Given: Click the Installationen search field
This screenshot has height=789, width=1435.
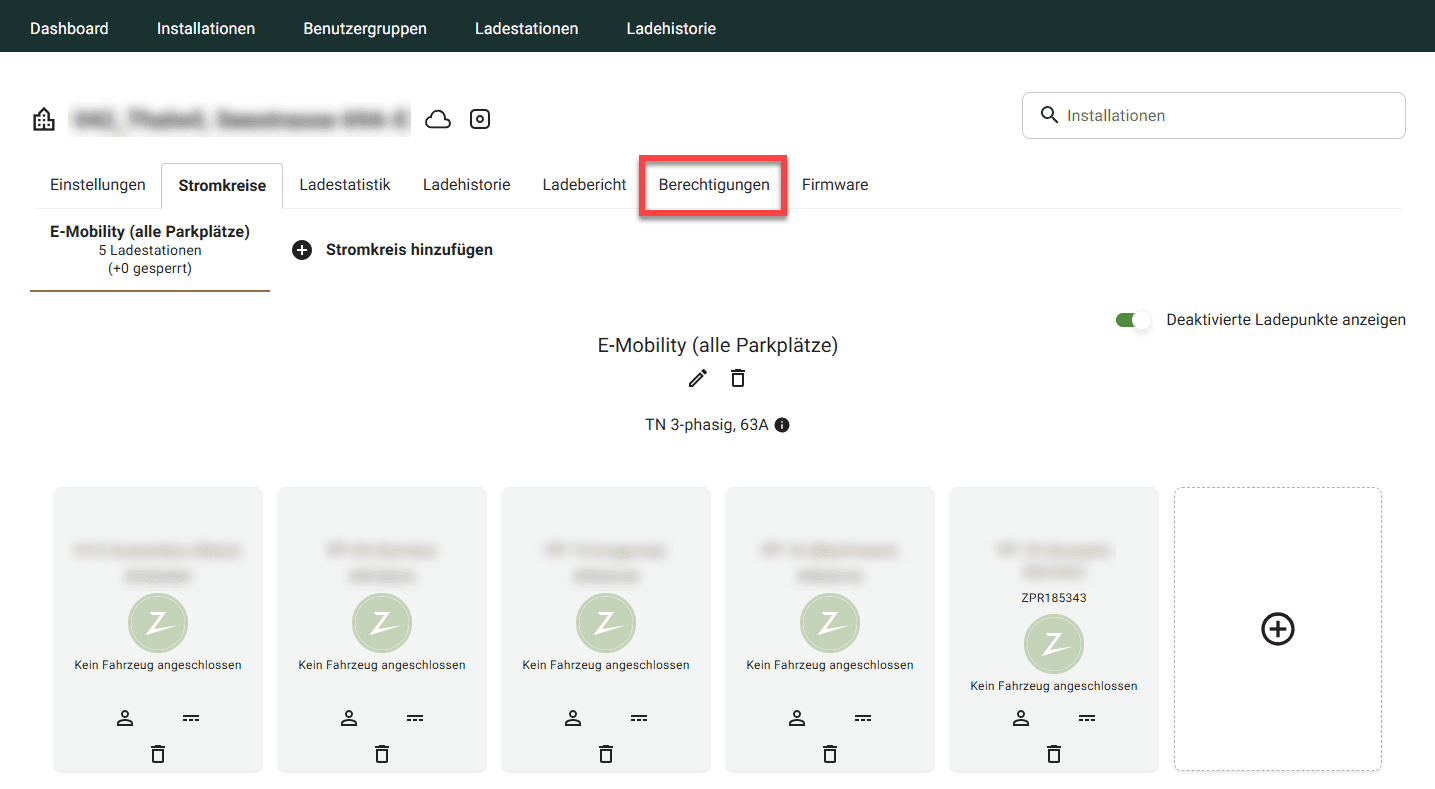Looking at the screenshot, I should coord(1213,116).
